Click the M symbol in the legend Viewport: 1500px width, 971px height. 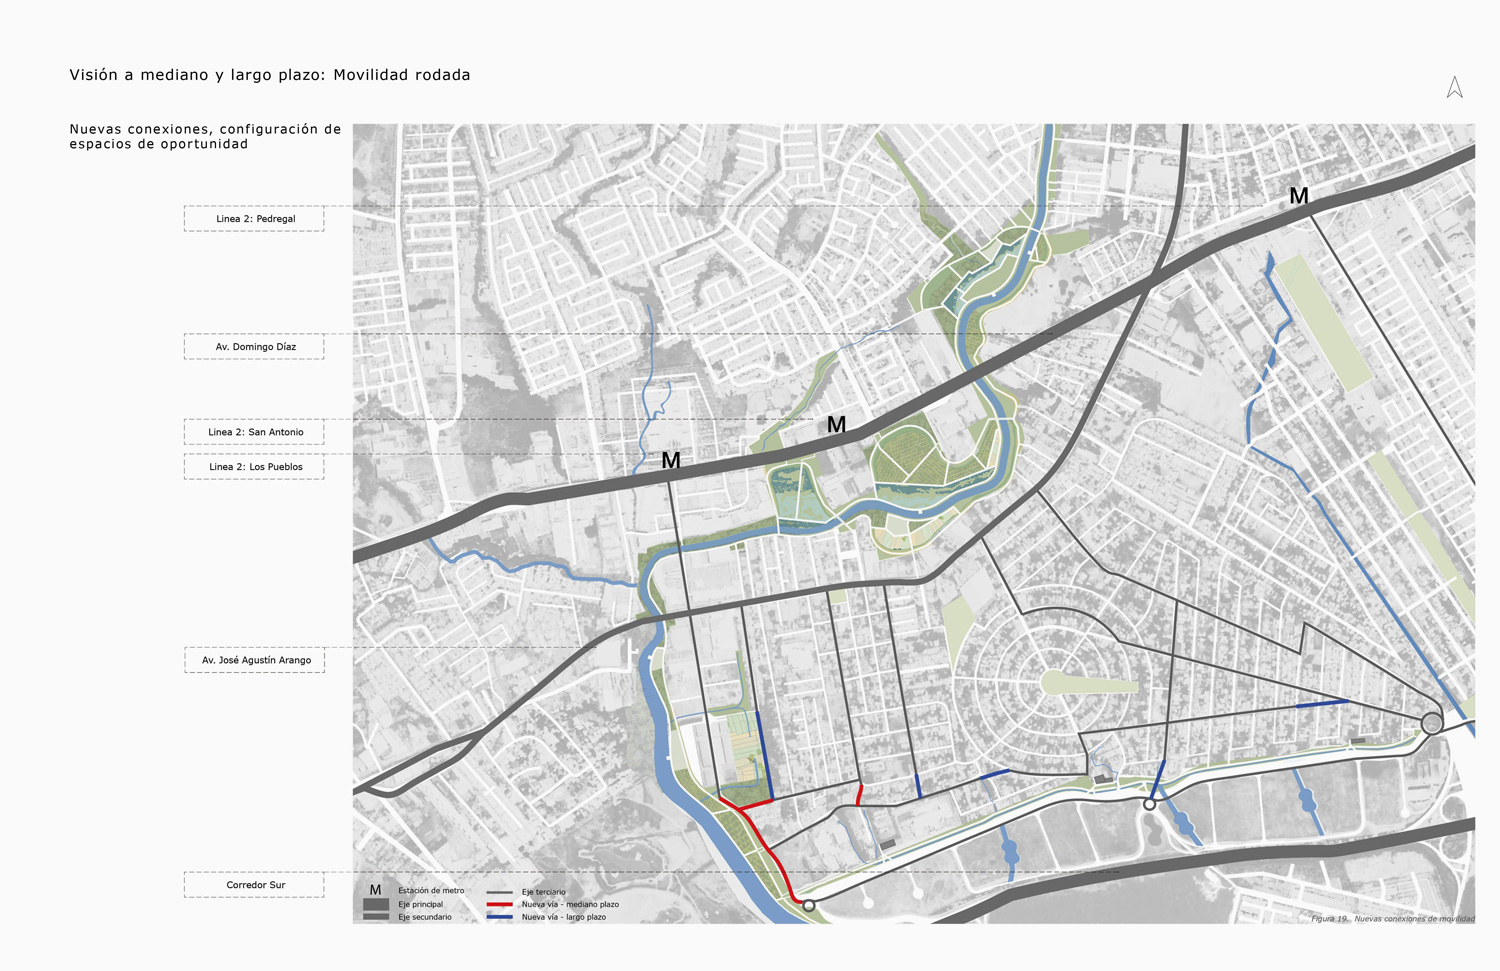[x=375, y=890]
